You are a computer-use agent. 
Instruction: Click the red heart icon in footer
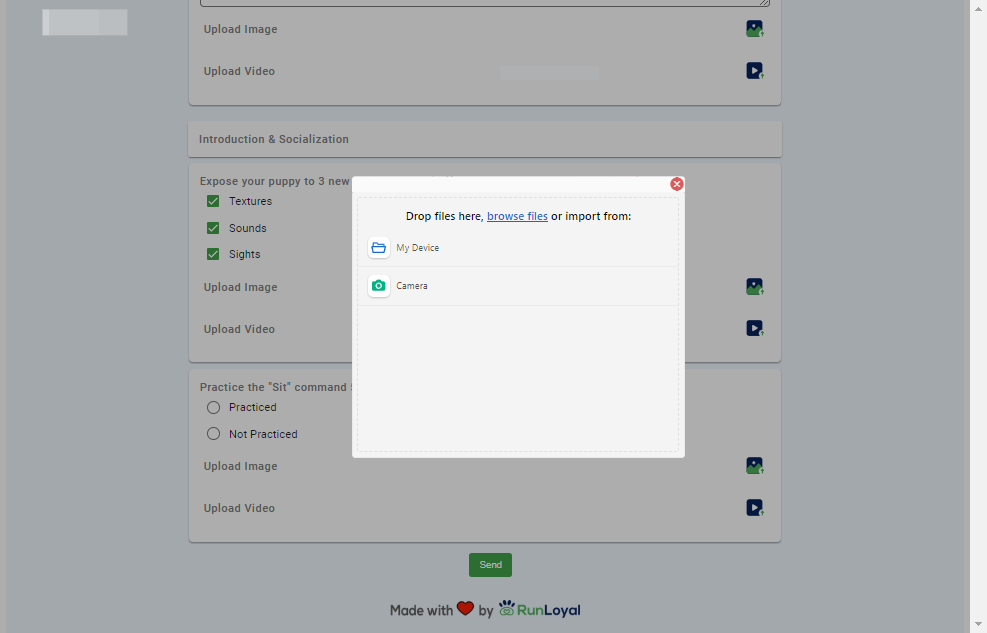[465, 608]
